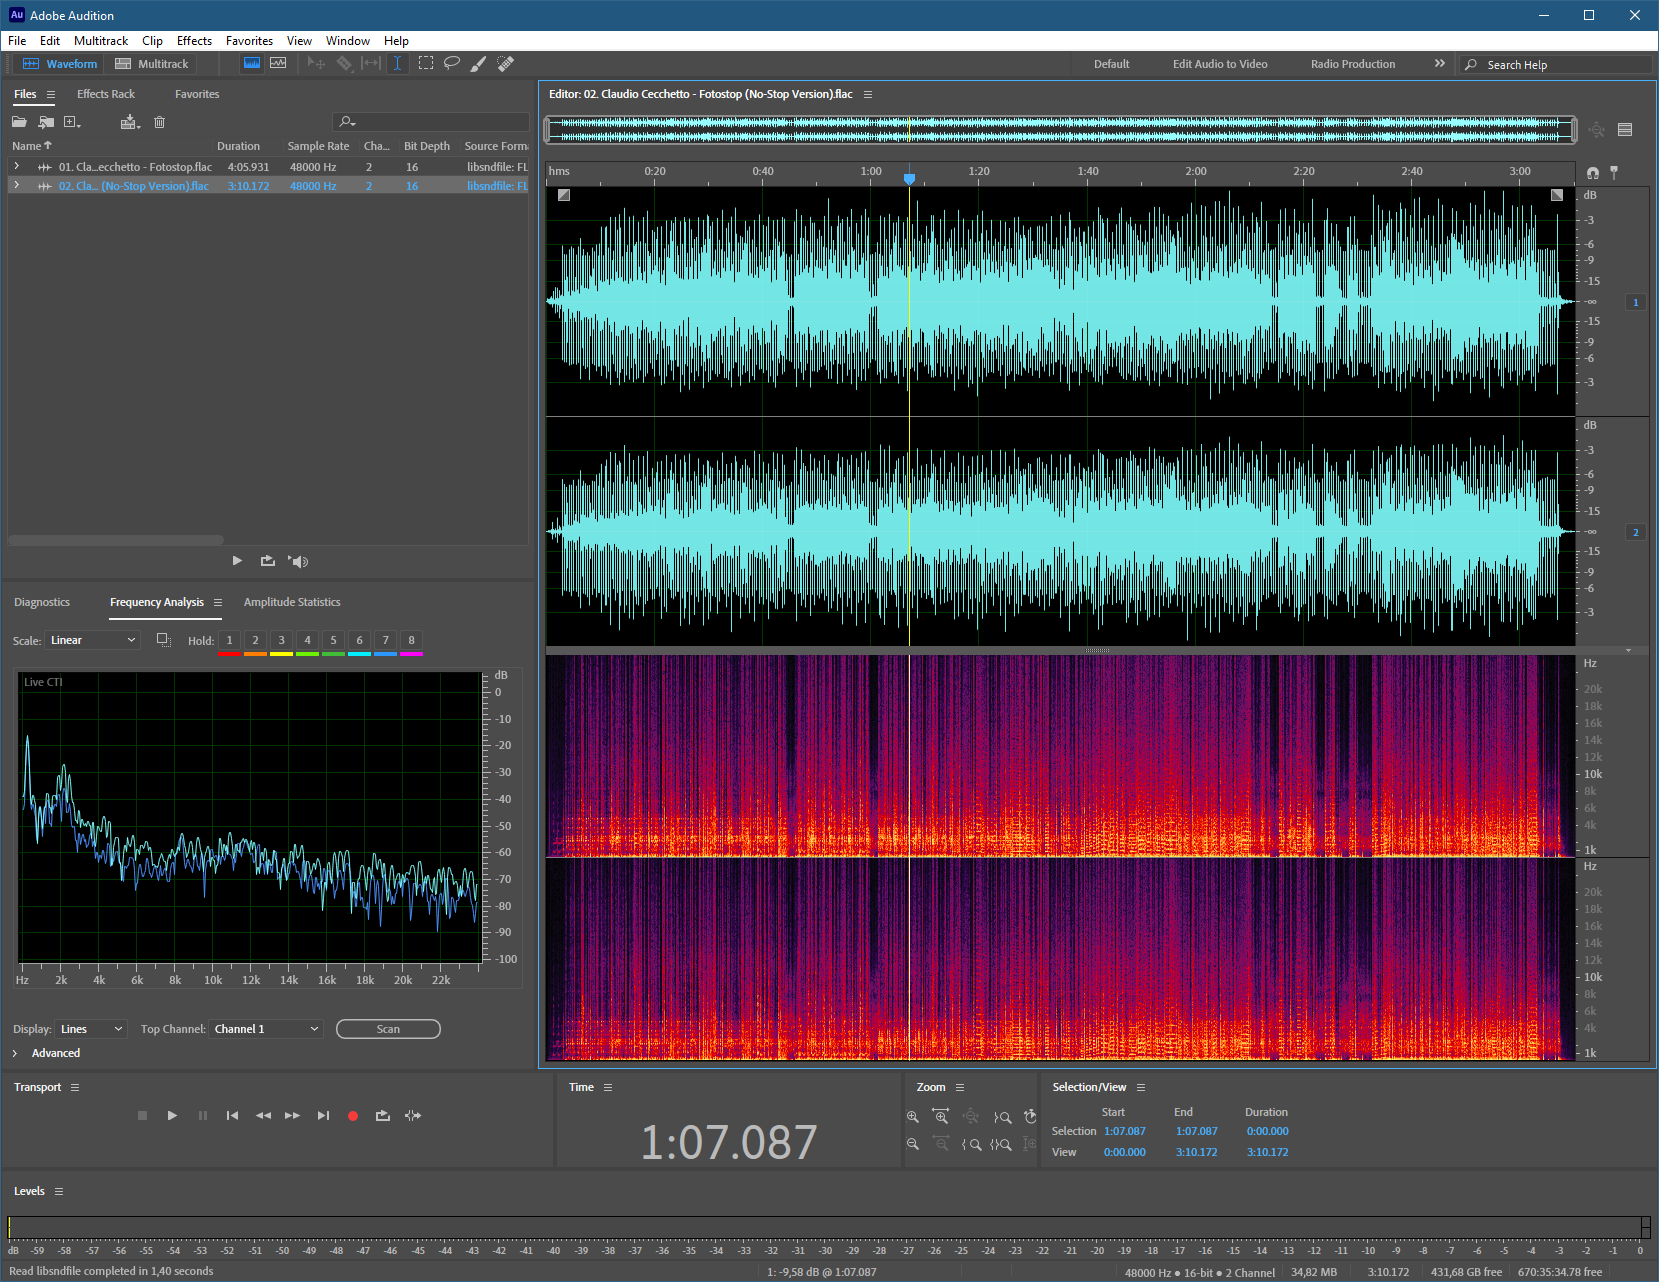Click the Import File icon
The height and width of the screenshot is (1282, 1659).
[x=46, y=122]
